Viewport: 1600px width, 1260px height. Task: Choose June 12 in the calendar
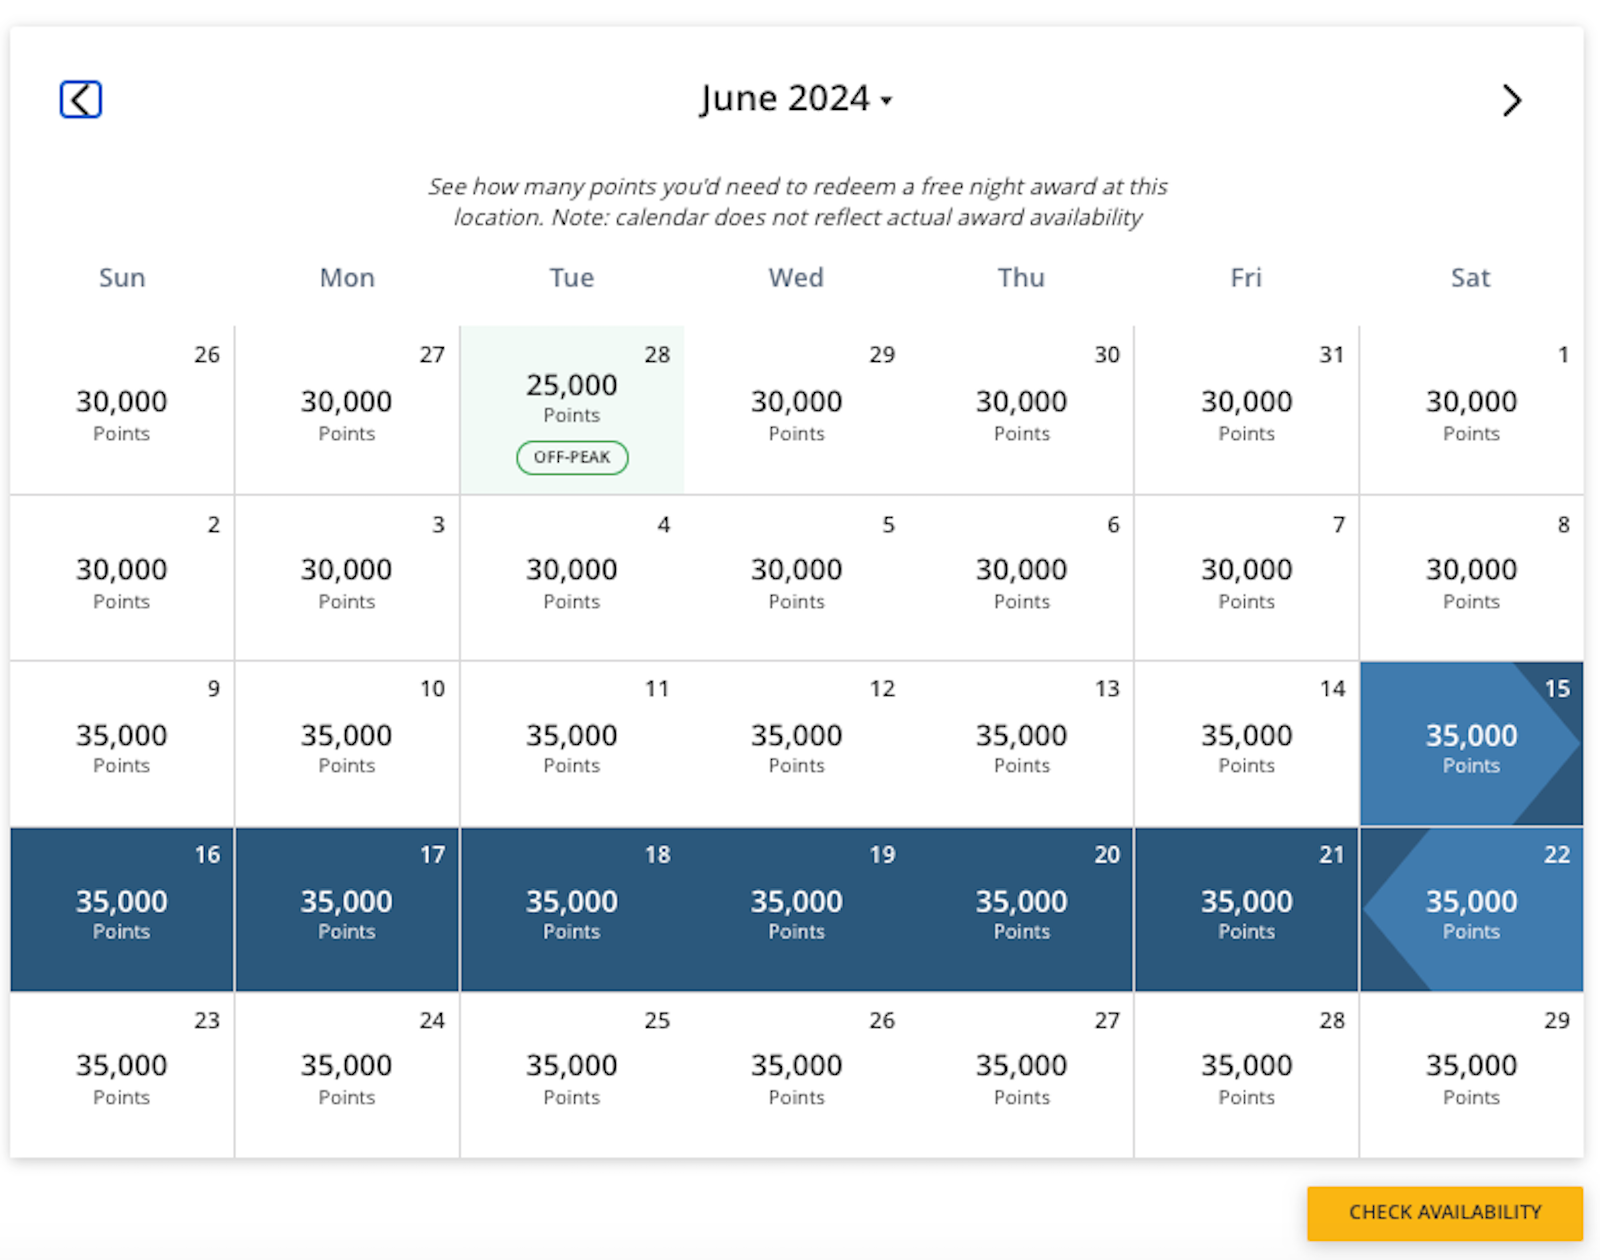pos(797,743)
